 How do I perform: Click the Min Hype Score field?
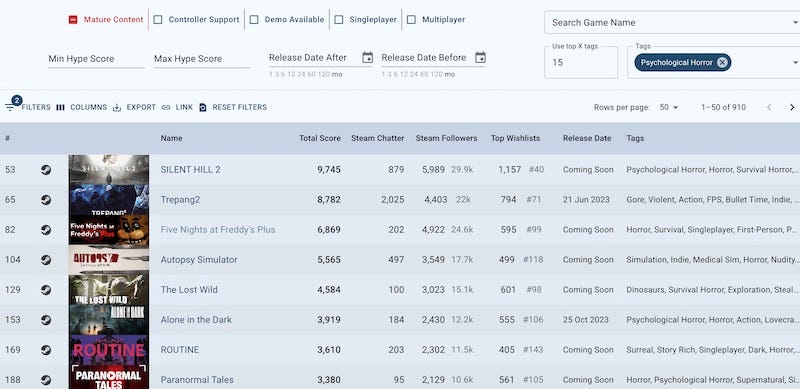click(96, 59)
